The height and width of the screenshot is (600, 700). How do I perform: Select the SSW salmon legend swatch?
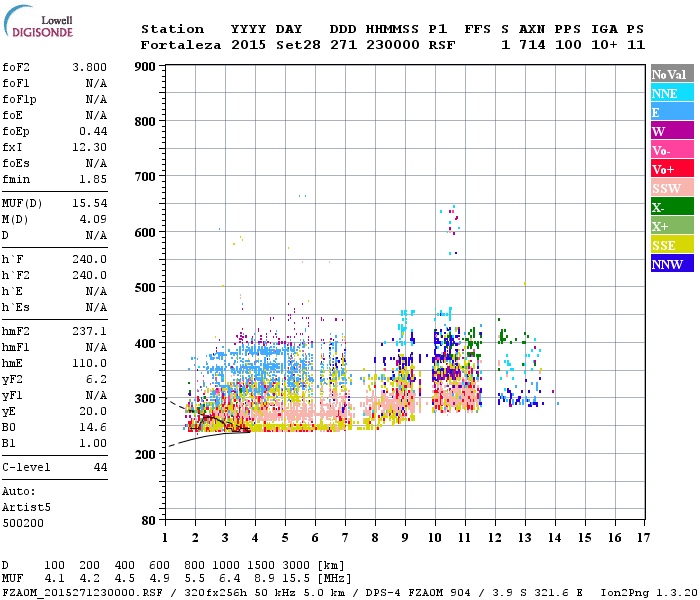pyautogui.click(x=672, y=188)
